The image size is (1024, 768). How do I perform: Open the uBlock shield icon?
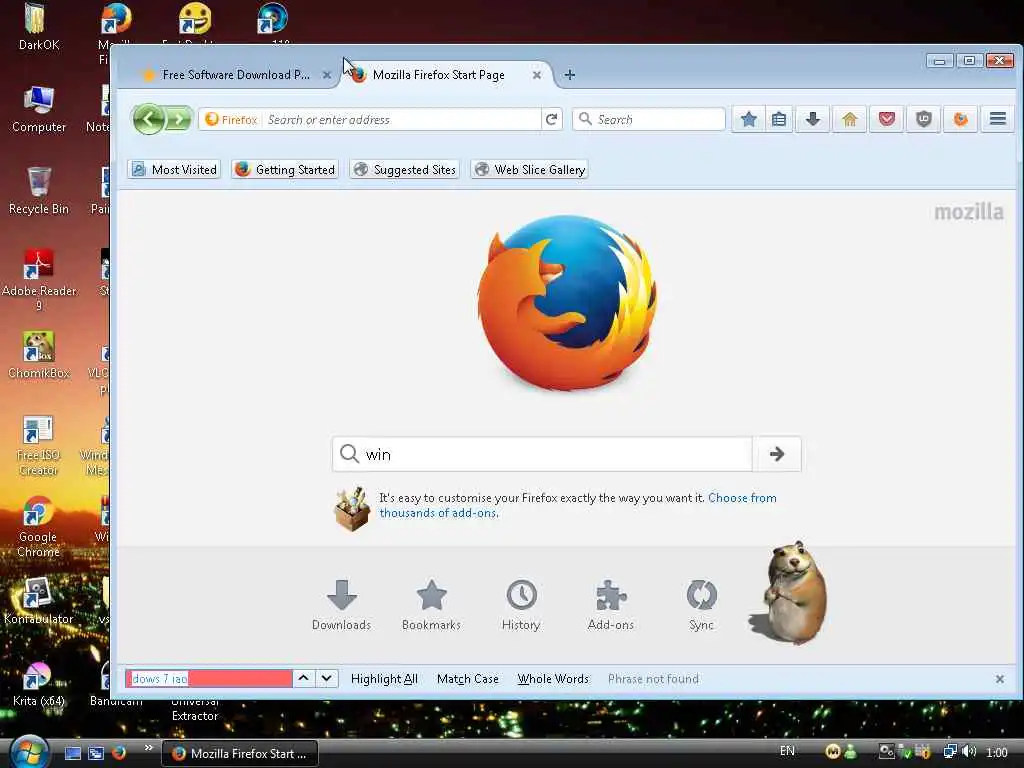(x=923, y=120)
